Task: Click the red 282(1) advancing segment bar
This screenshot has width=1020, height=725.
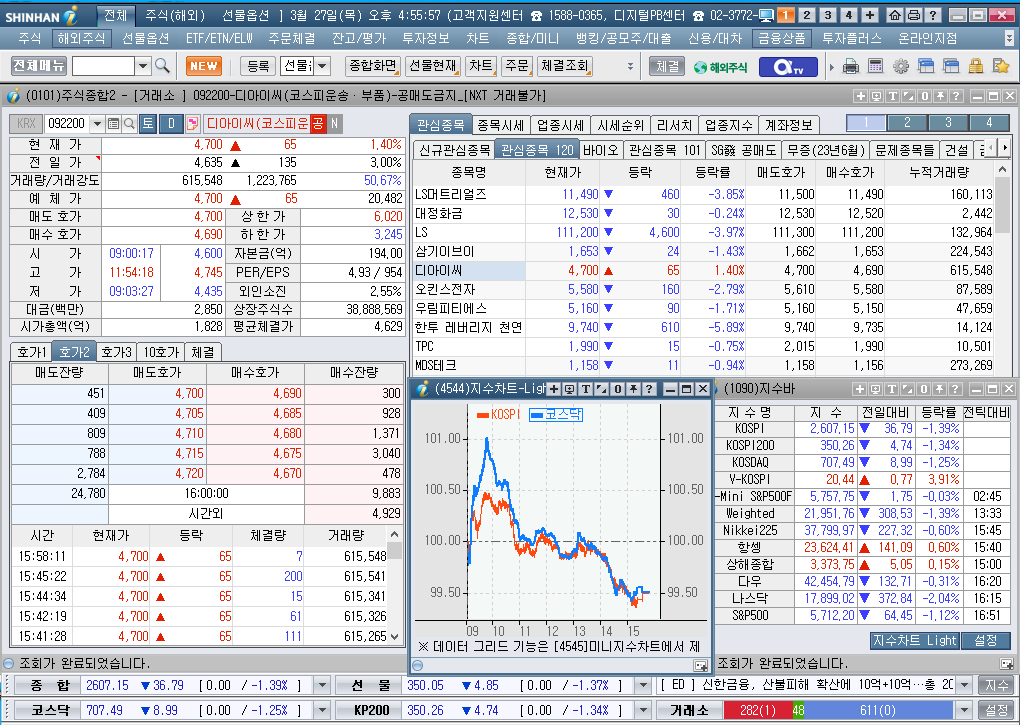Action: (757, 709)
